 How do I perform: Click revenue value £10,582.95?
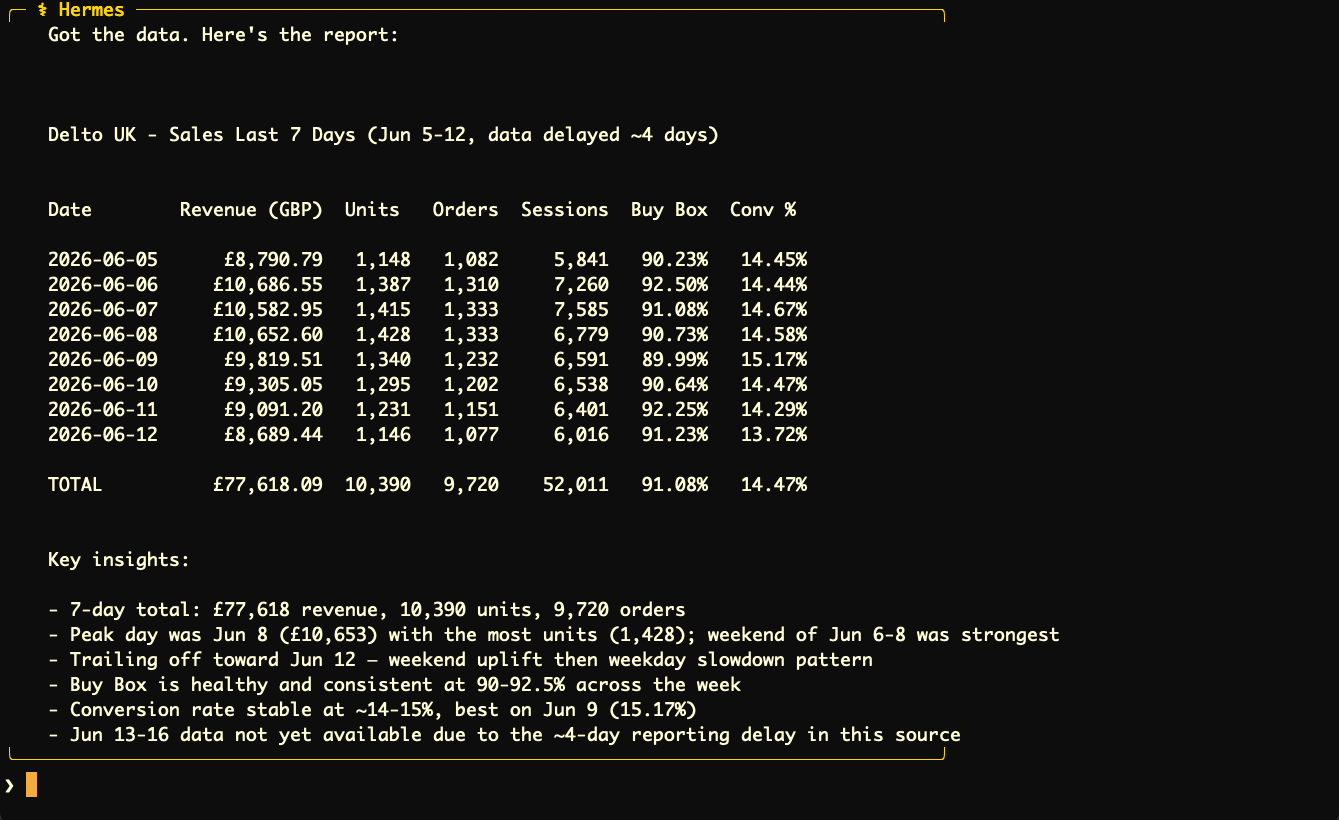268,310
